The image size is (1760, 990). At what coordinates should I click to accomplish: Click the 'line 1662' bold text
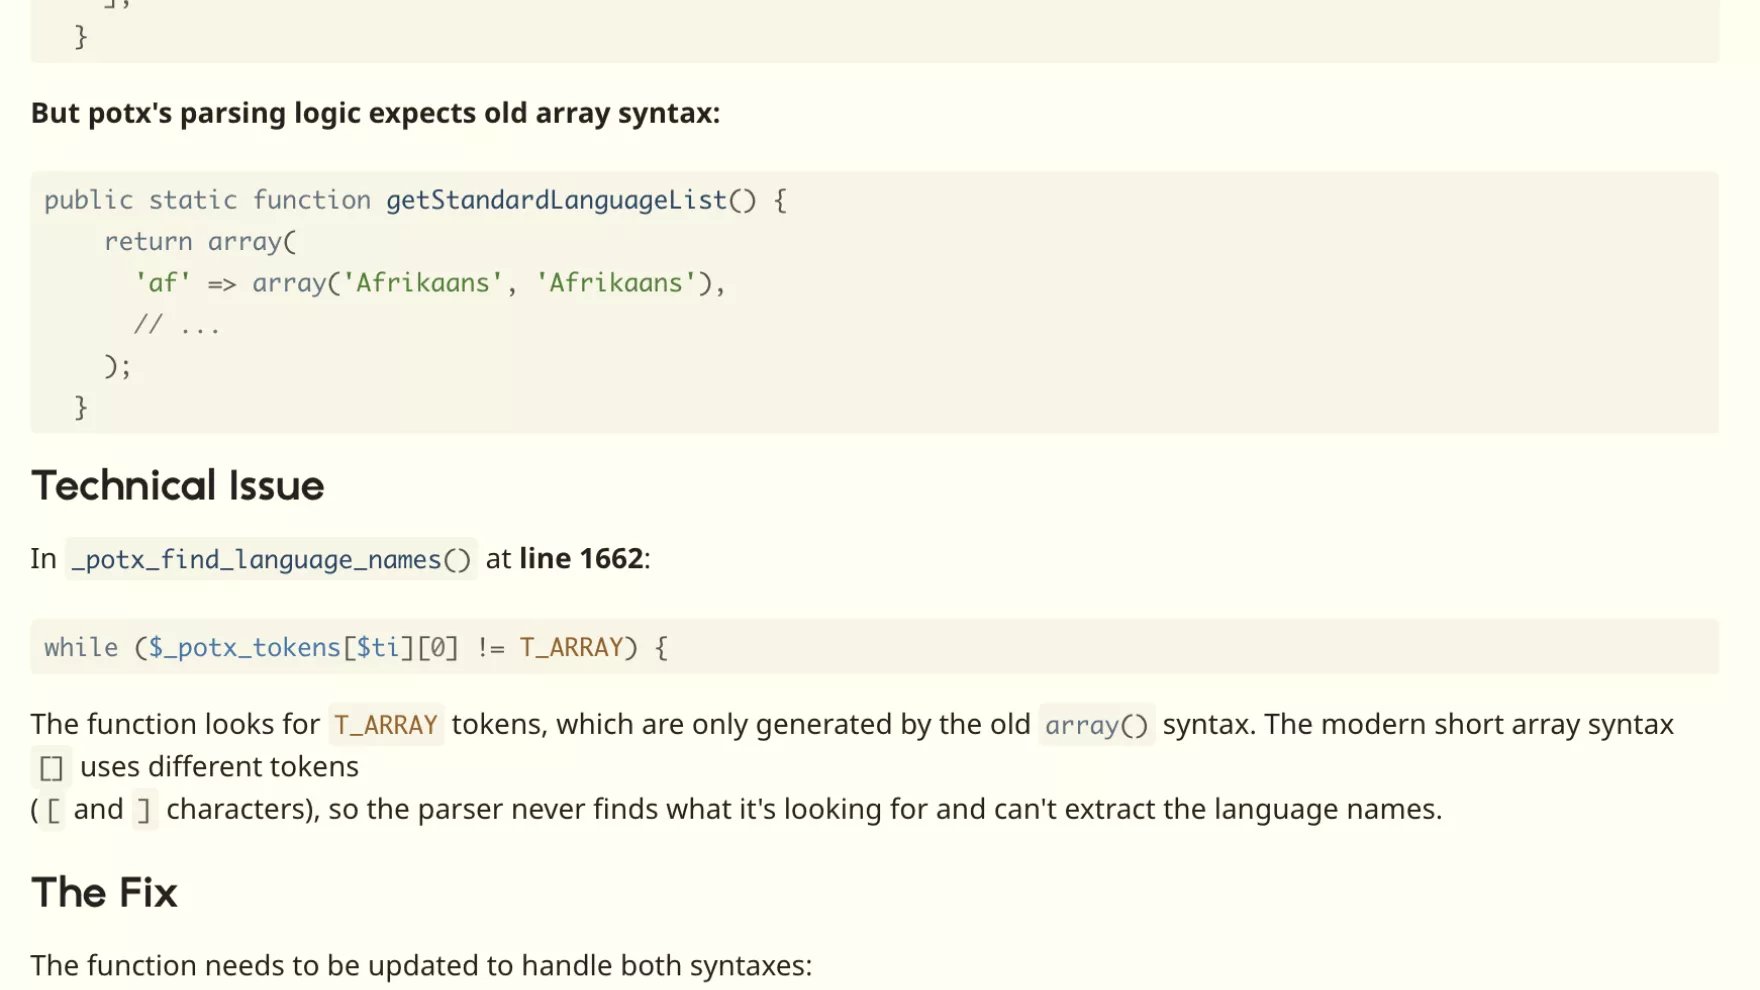click(581, 559)
